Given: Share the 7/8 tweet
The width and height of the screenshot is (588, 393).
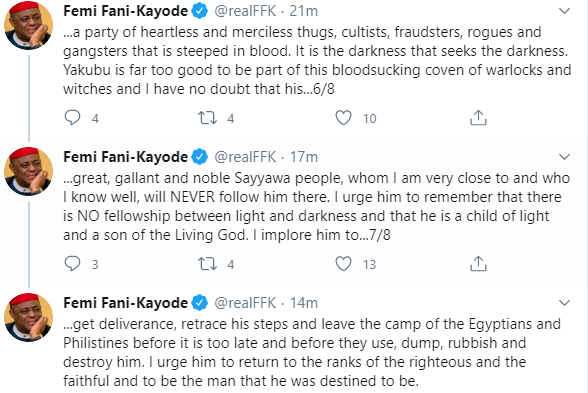Looking at the screenshot, I should 478,264.
